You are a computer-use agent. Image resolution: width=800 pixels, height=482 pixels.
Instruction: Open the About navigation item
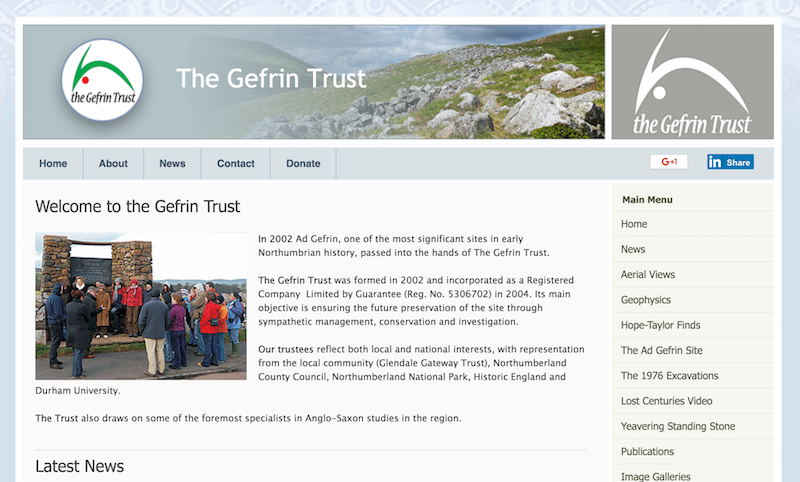tap(113, 164)
